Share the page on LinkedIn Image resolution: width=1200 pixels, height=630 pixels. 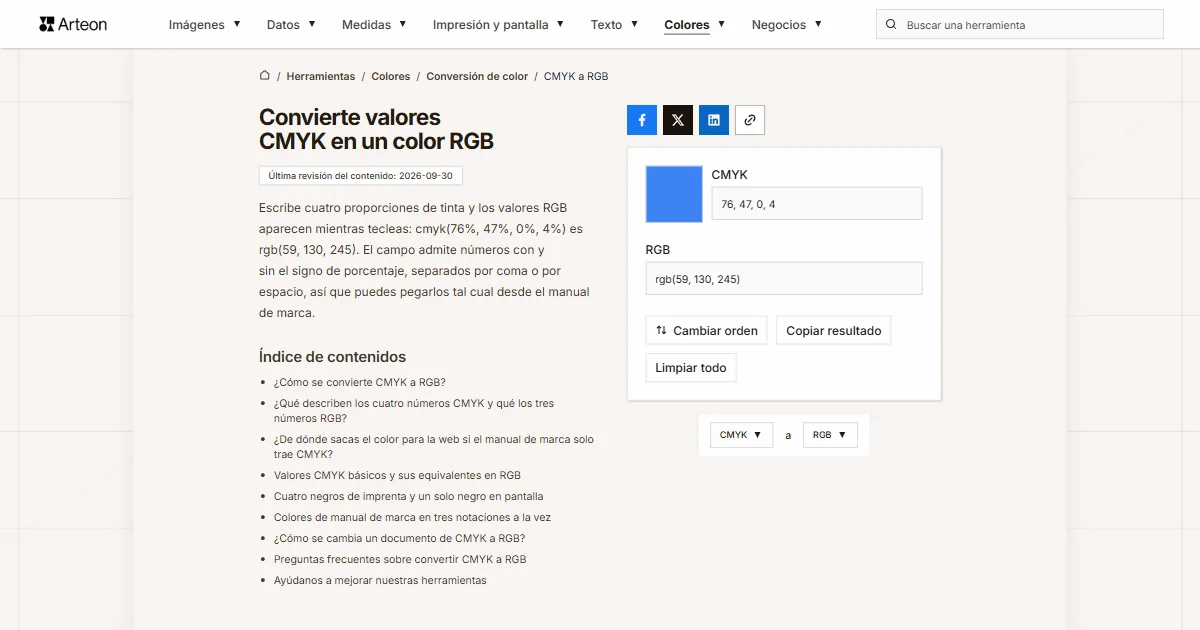click(714, 120)
